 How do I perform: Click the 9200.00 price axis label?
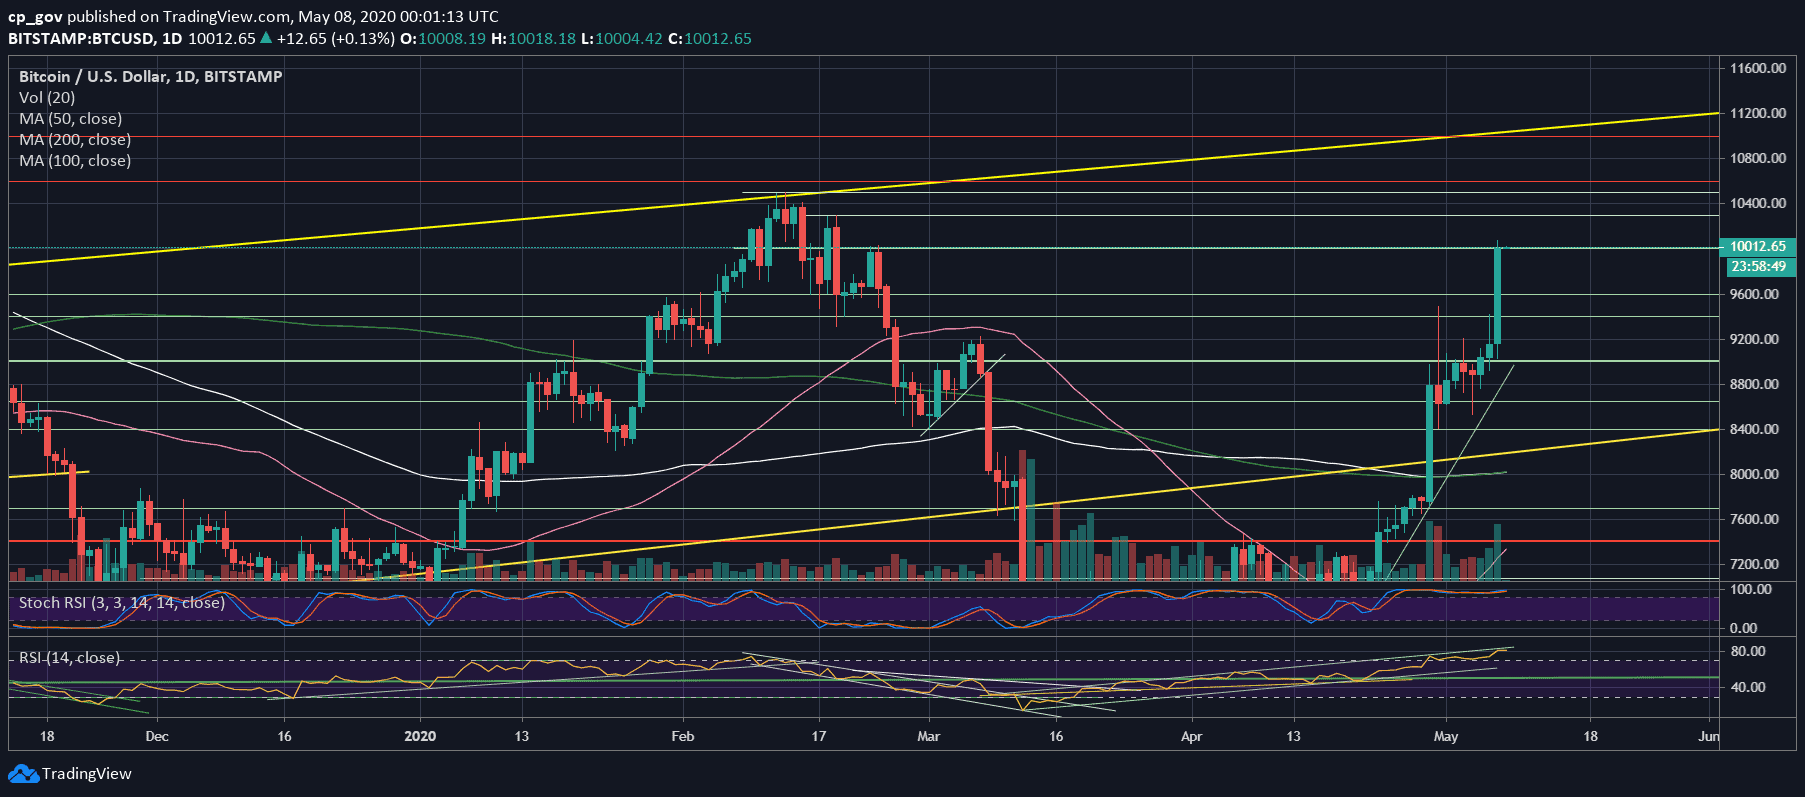1755,339
